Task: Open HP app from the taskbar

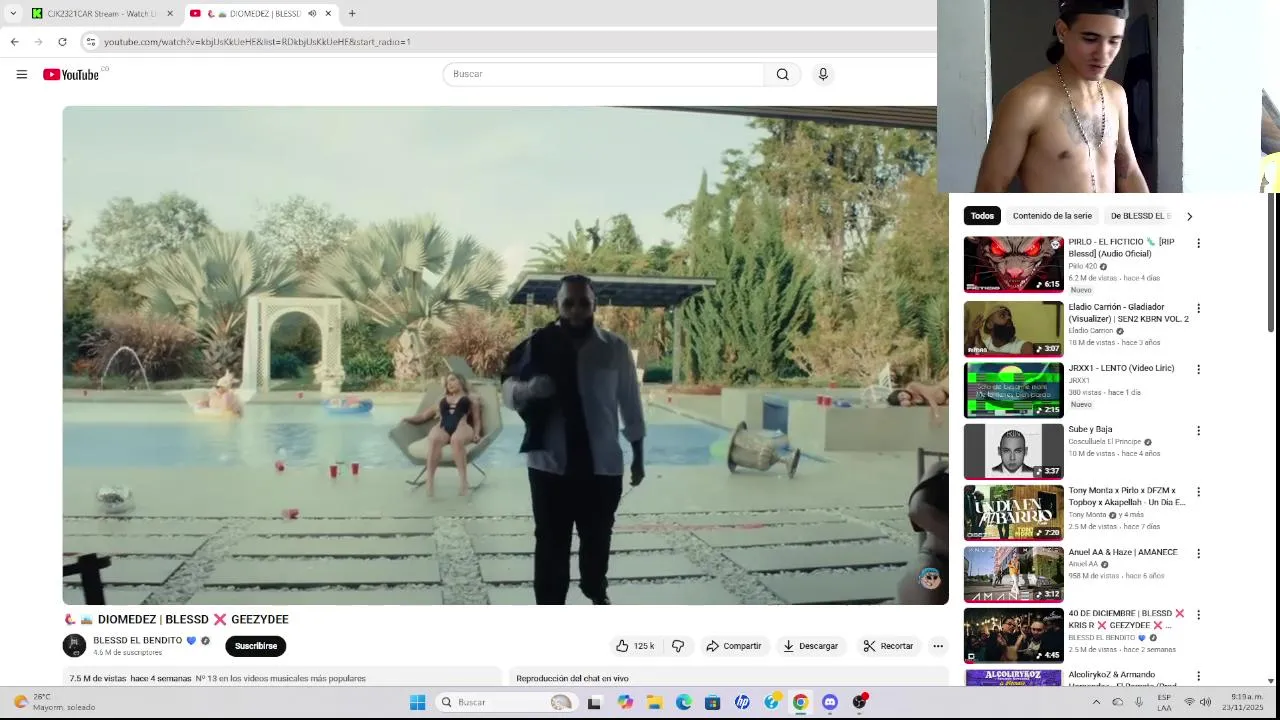Action: [742, 702]
